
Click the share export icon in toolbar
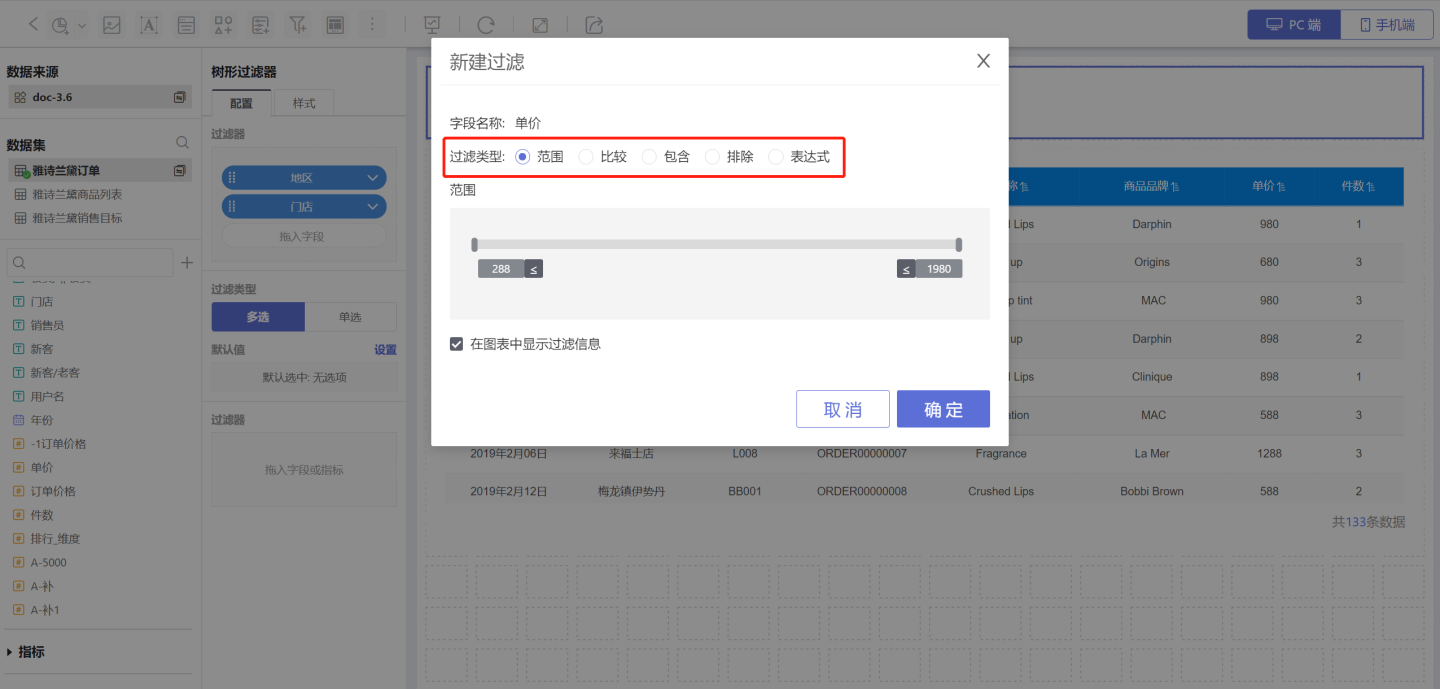[594, 25]
